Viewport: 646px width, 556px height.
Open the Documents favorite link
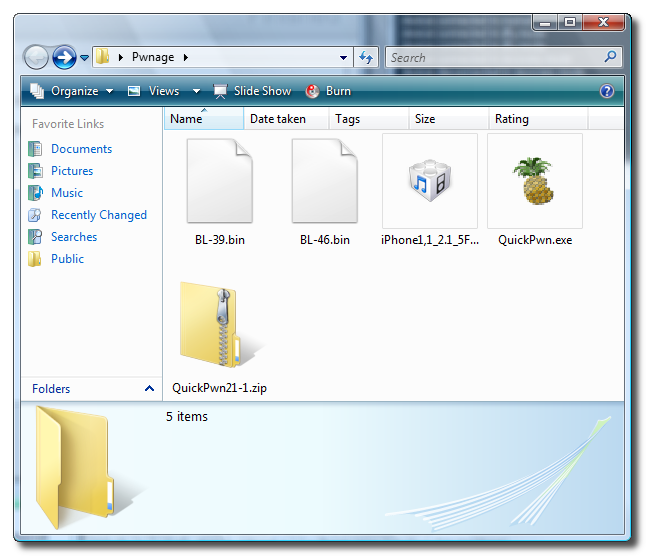pos(81,149)
